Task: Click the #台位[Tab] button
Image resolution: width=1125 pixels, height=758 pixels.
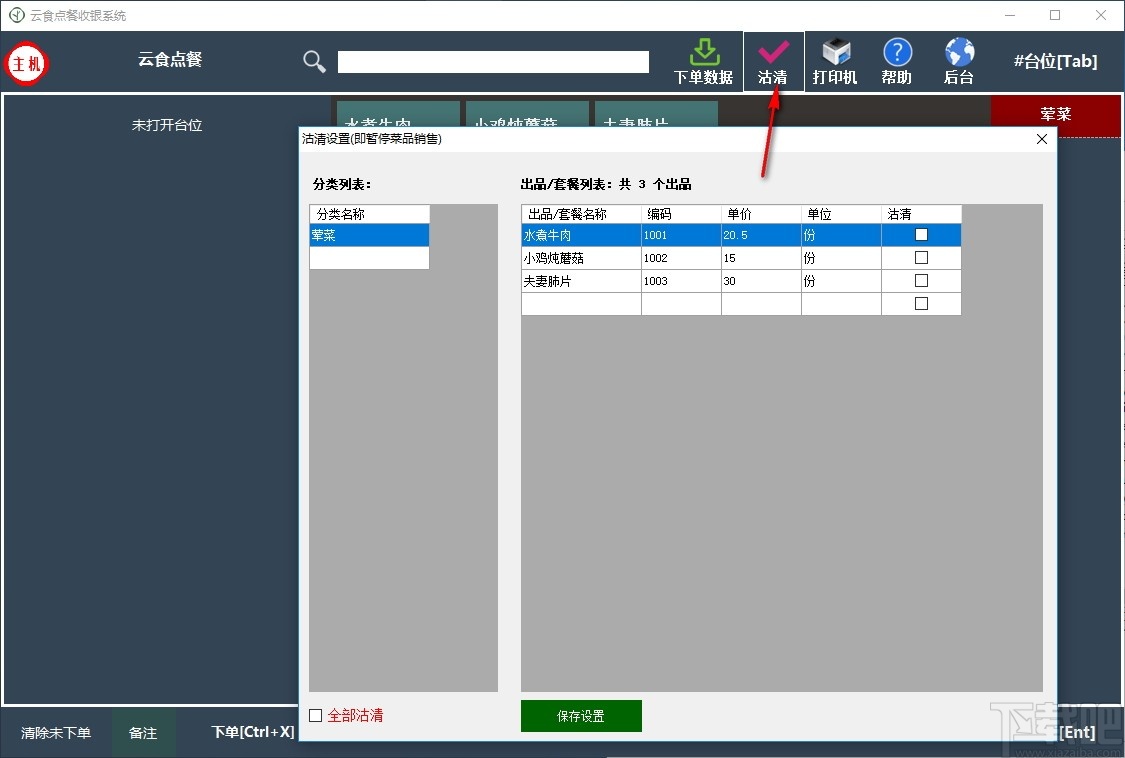Action: 1055,61
